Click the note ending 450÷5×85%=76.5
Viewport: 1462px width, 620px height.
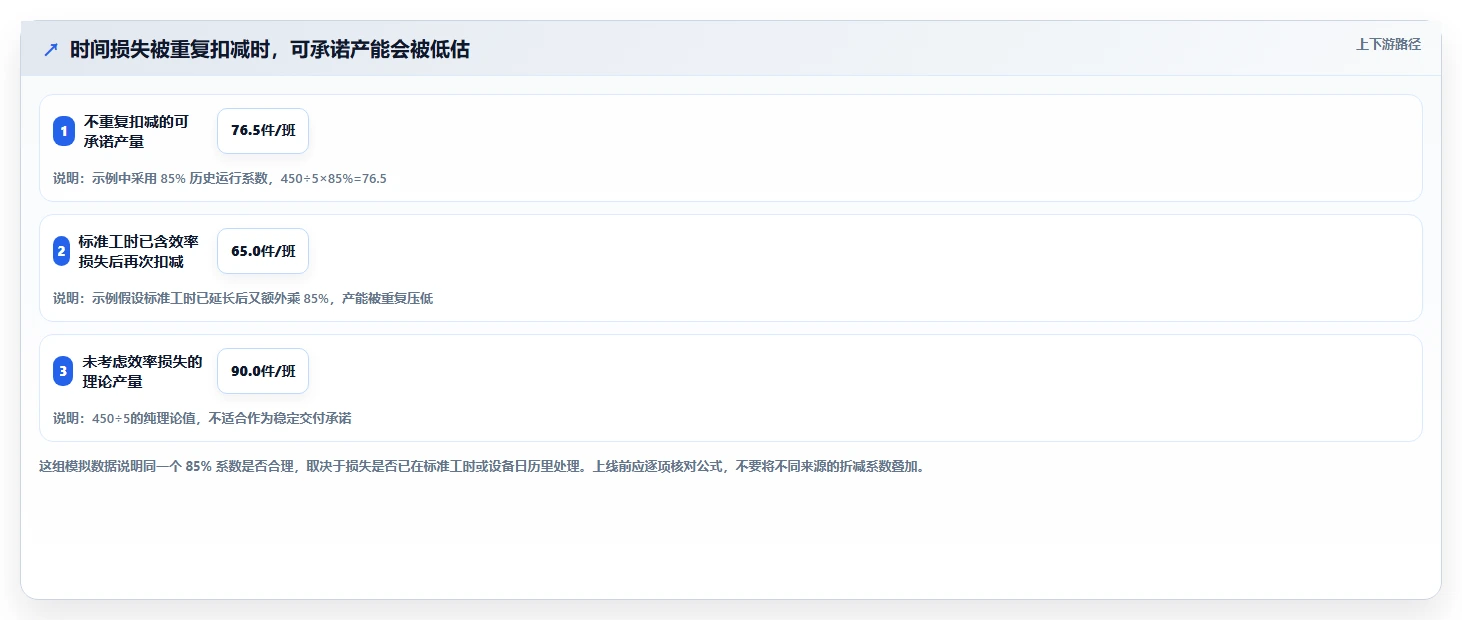(220, 179)
